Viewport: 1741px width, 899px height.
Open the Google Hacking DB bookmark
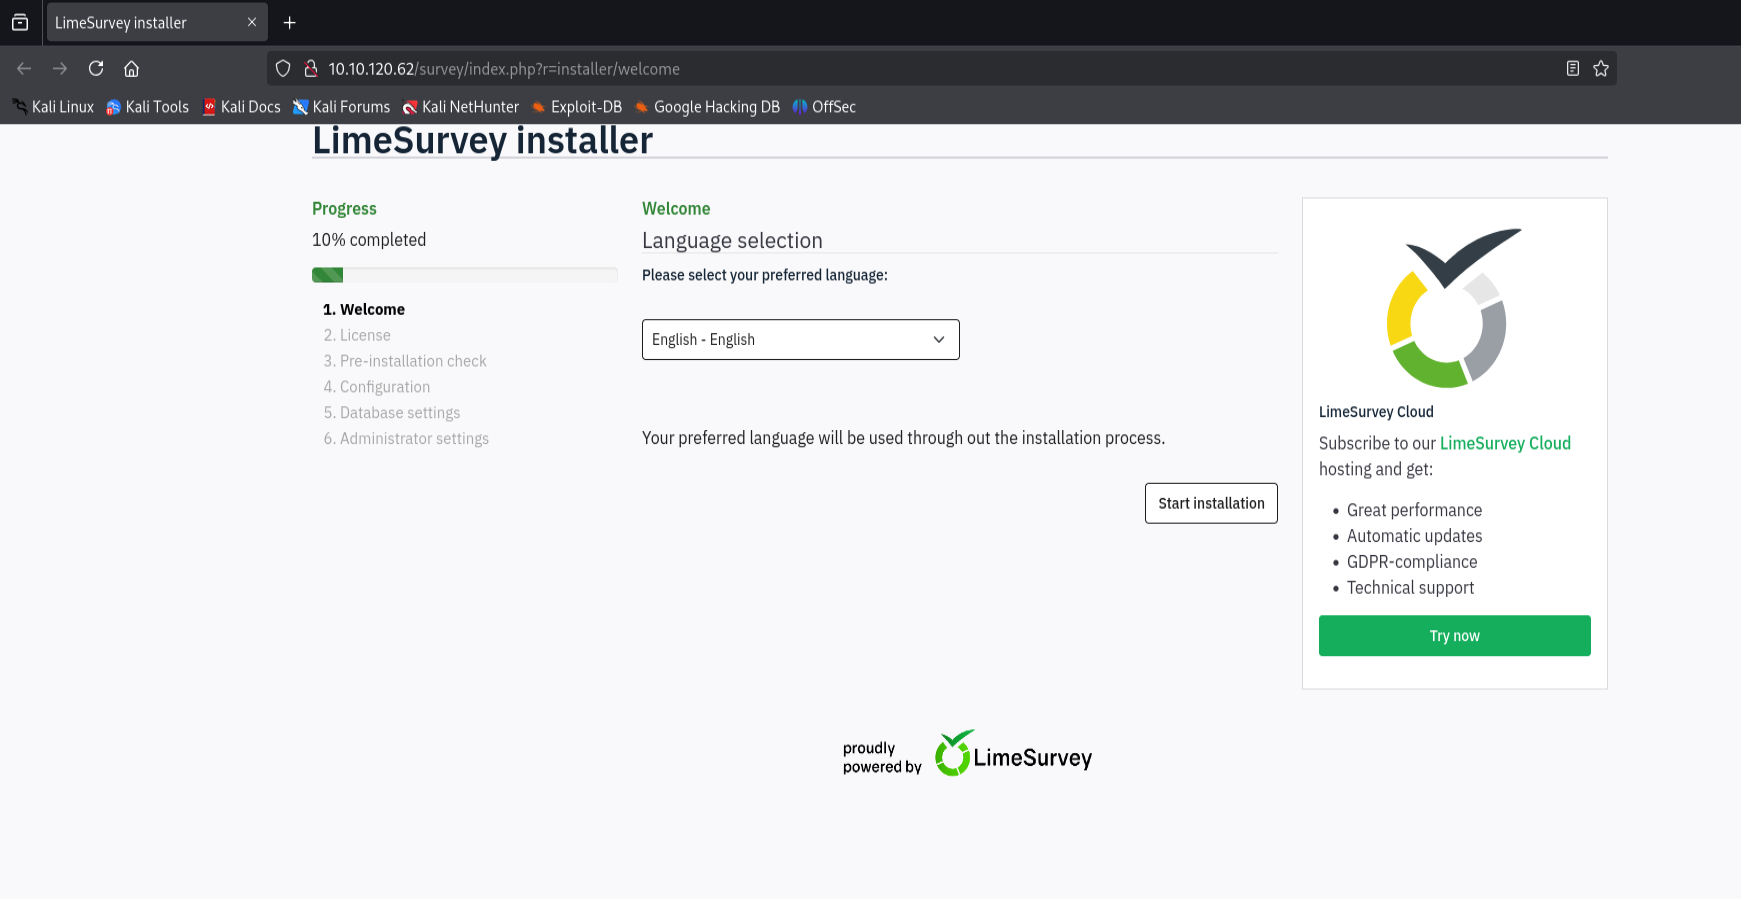[707, 107]
